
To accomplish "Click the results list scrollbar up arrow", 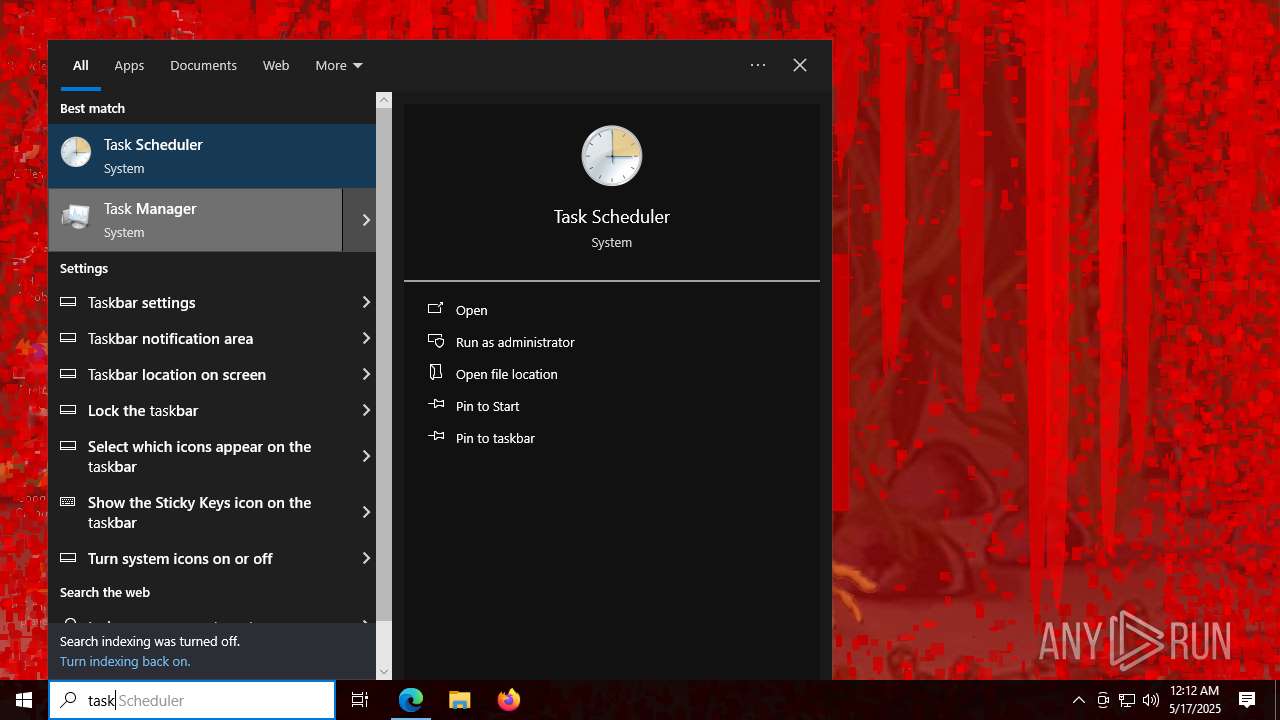I will [384, 100].
